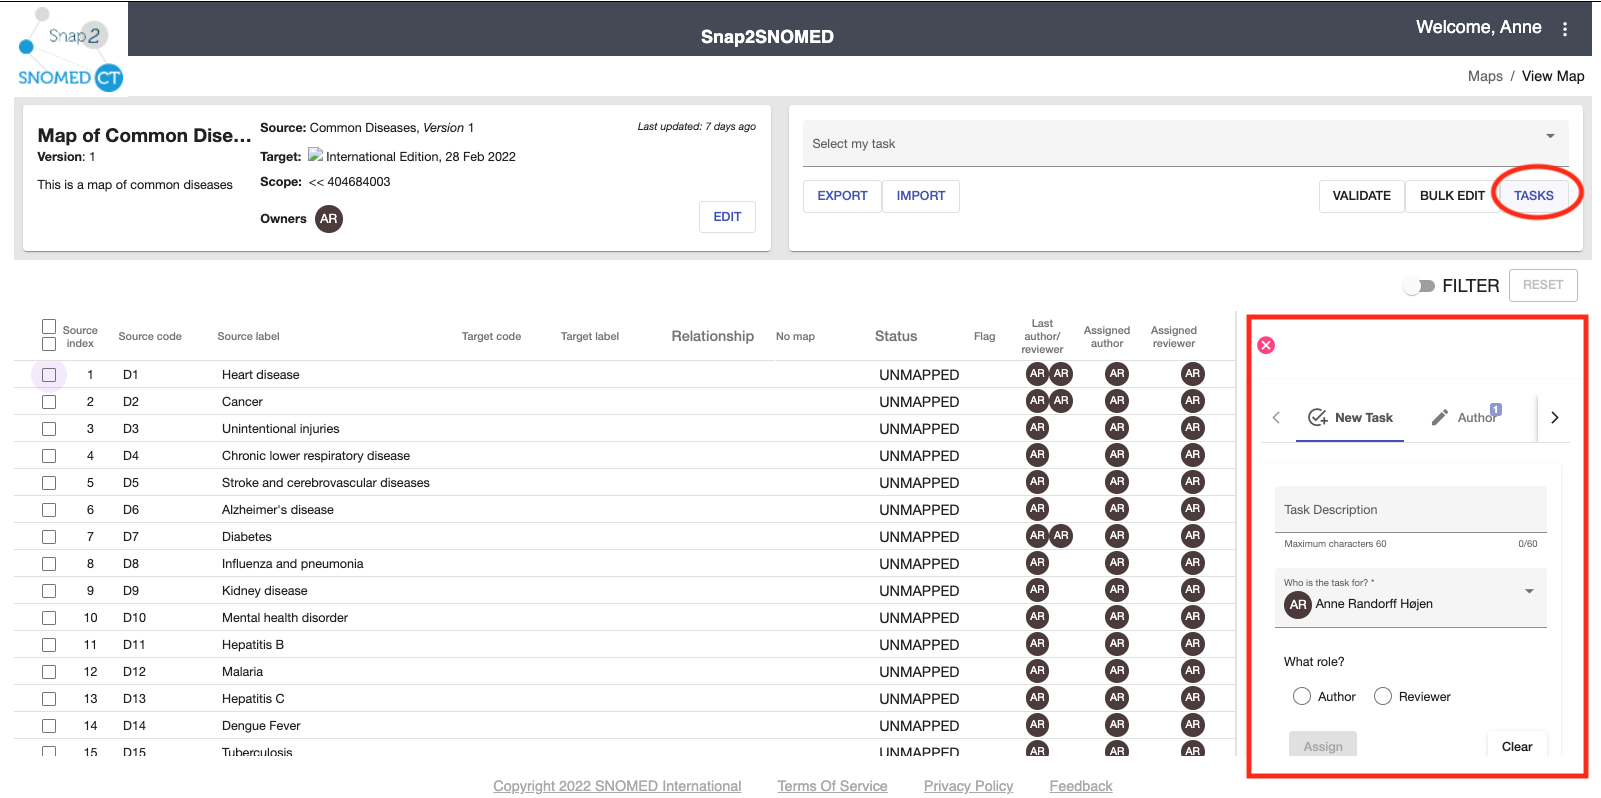
Task: Select the Cancer row checkbox
Action: click(49, 402)
